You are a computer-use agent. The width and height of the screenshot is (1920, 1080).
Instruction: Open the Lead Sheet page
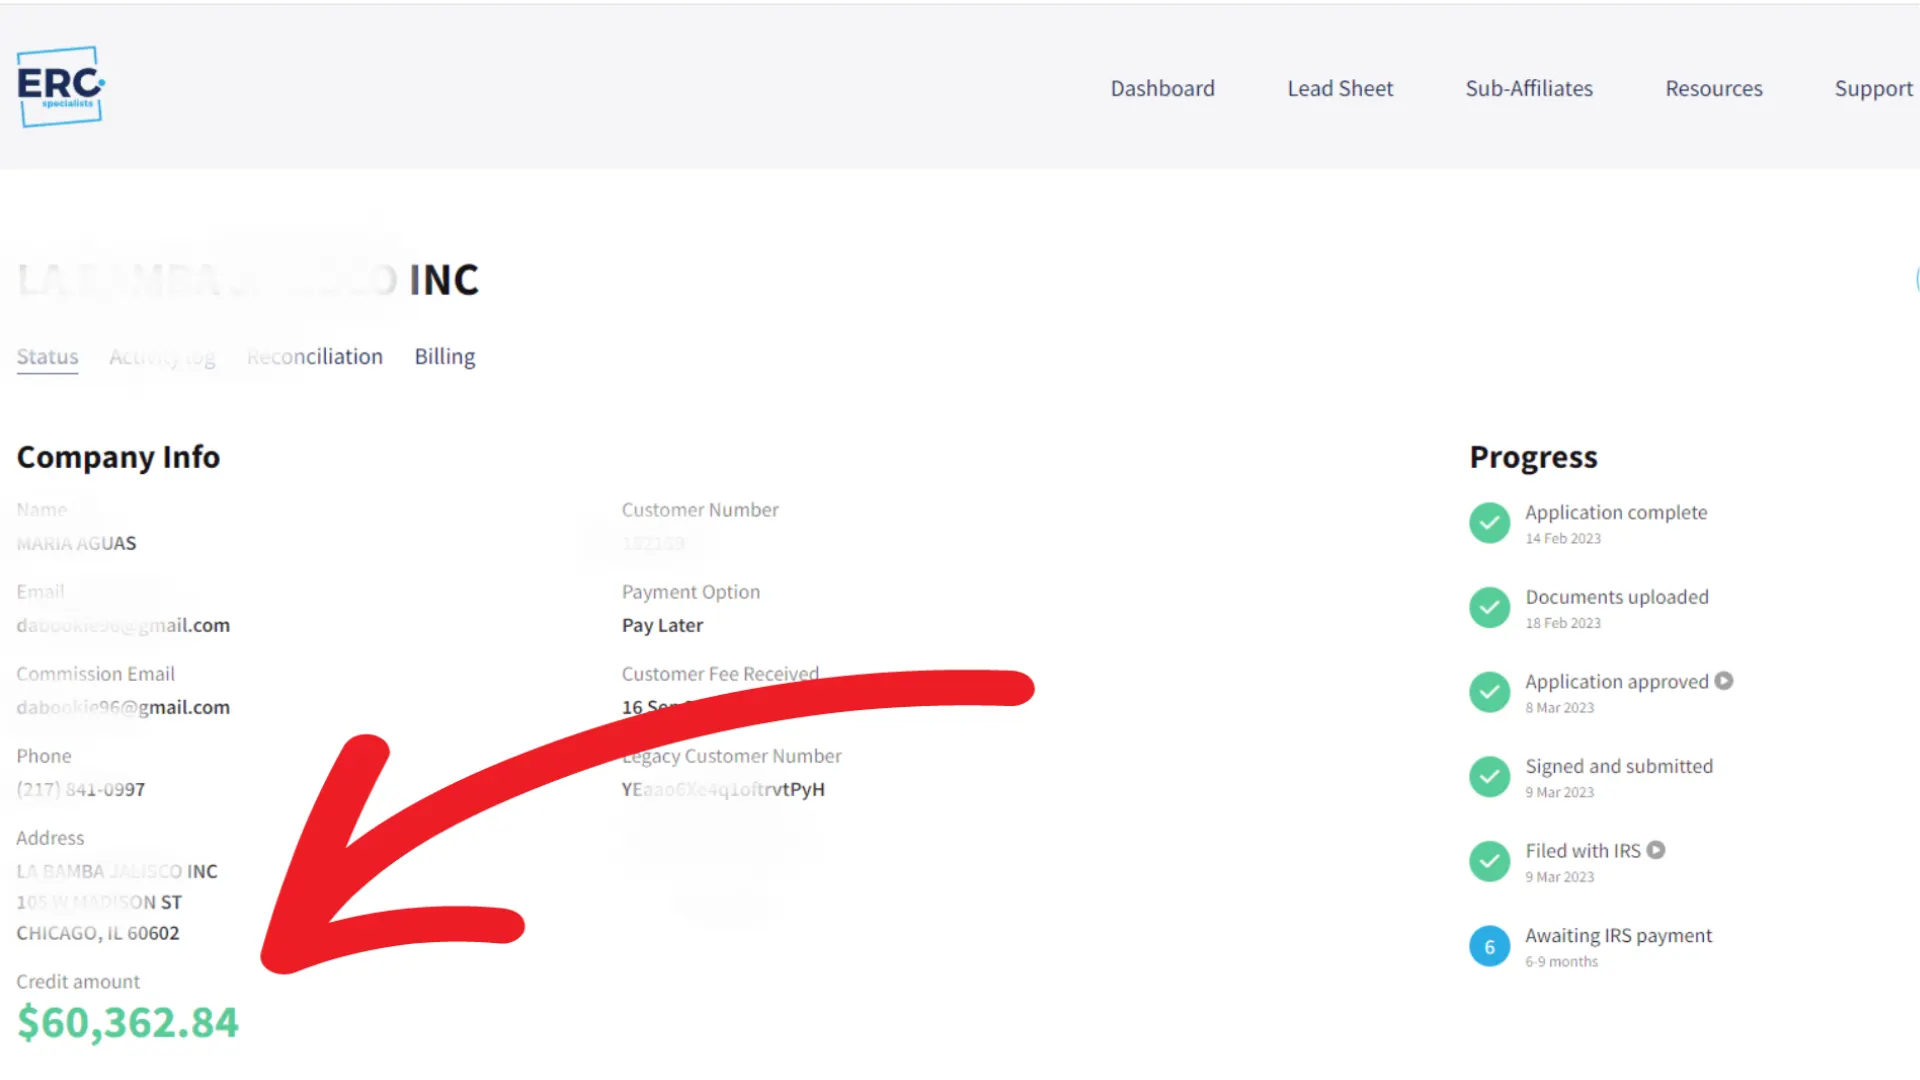pyautogui.click(x=1340, y=88)
